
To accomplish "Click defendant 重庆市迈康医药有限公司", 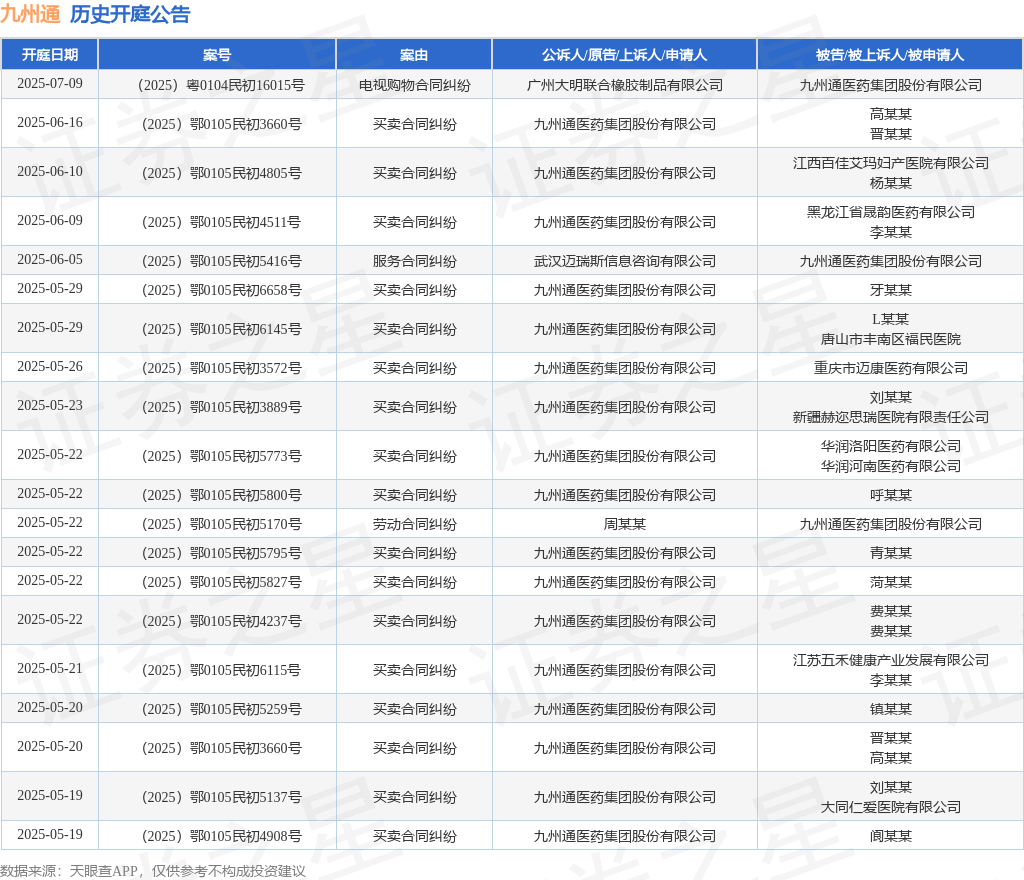I will coord(891,368).
